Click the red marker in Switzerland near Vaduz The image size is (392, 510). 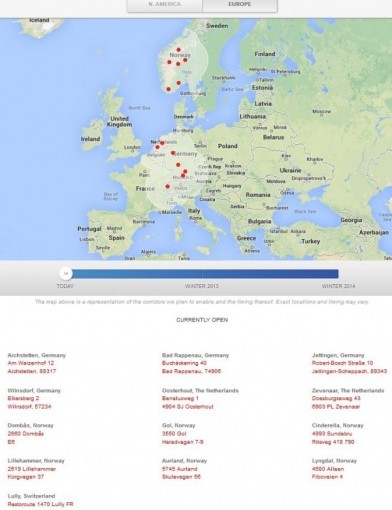[x=168, y=187]
